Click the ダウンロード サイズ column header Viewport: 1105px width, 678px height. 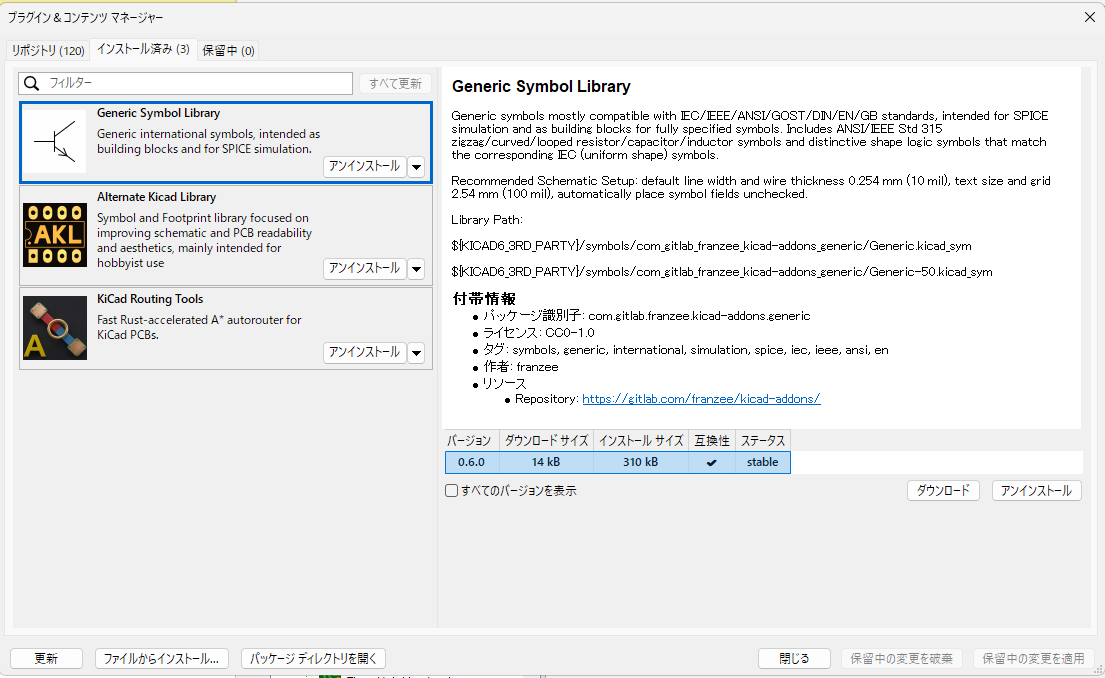tap(546, 440)
